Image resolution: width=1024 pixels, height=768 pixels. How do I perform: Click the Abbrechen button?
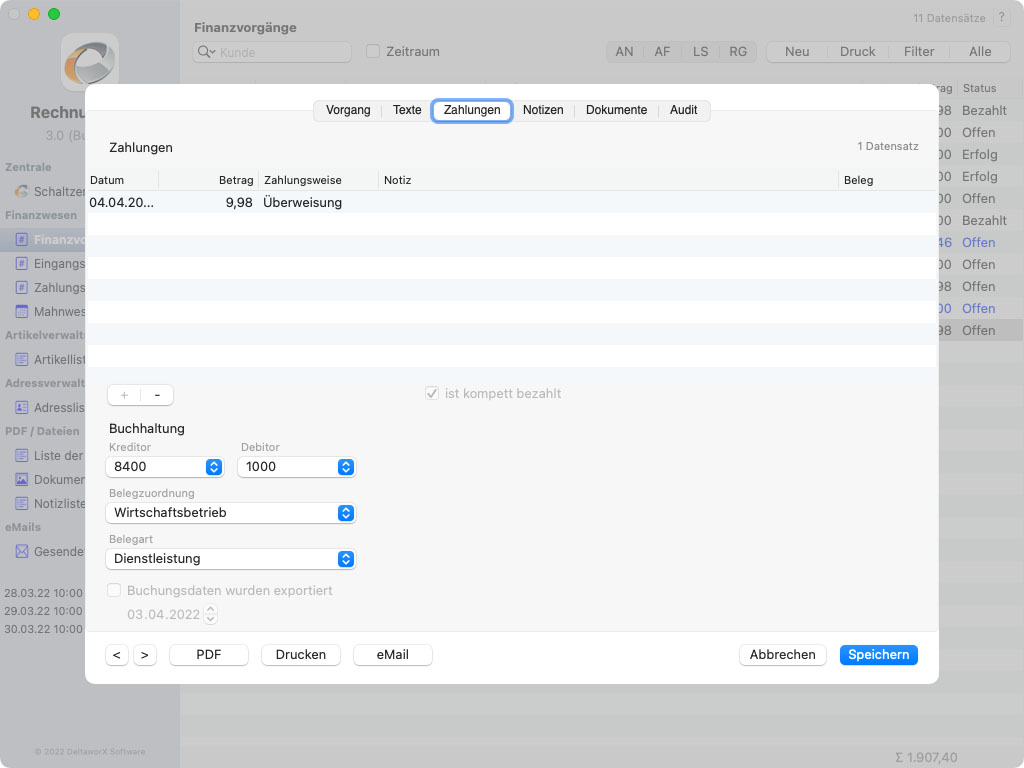tap(782, 655)
